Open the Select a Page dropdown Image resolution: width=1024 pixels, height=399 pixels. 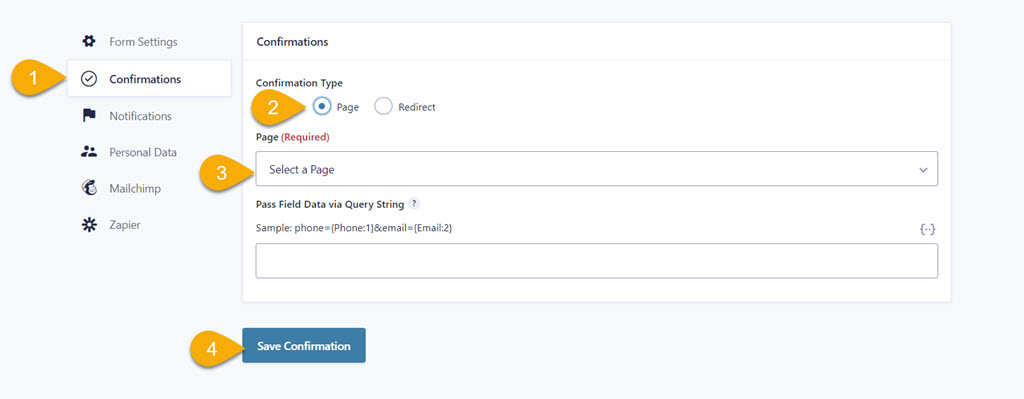tap(596, 169)
